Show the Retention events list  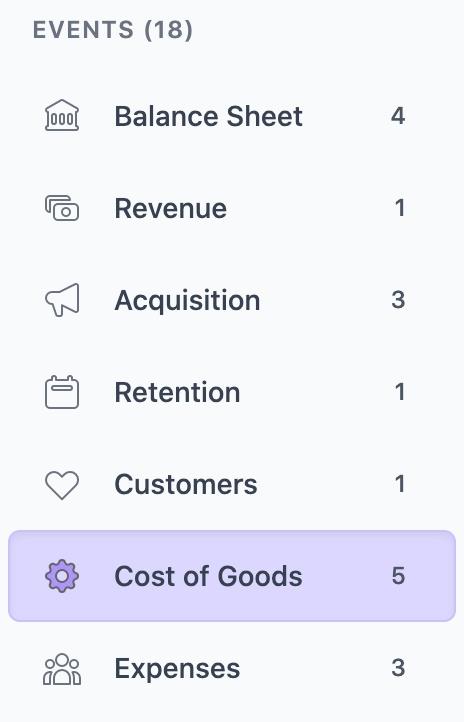coord(232,392)
